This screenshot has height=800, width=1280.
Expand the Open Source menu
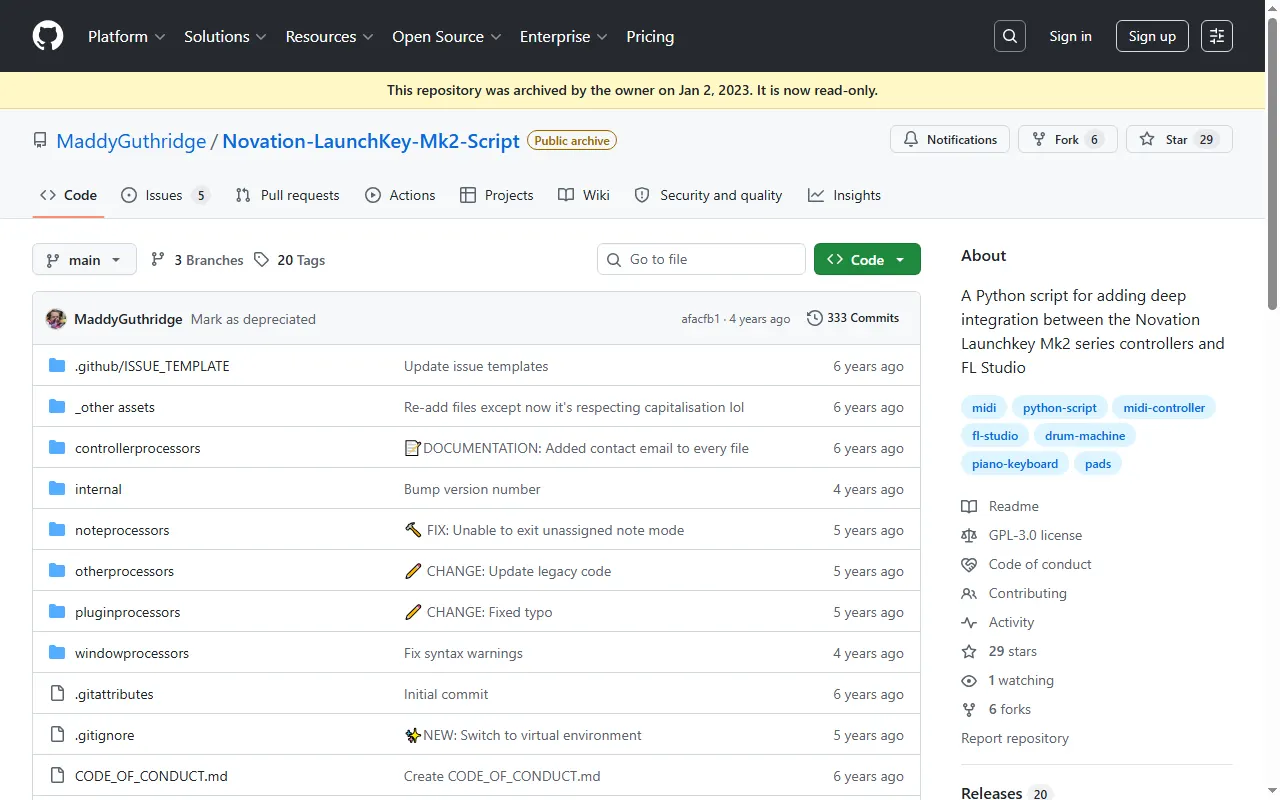tap(447, 36)
